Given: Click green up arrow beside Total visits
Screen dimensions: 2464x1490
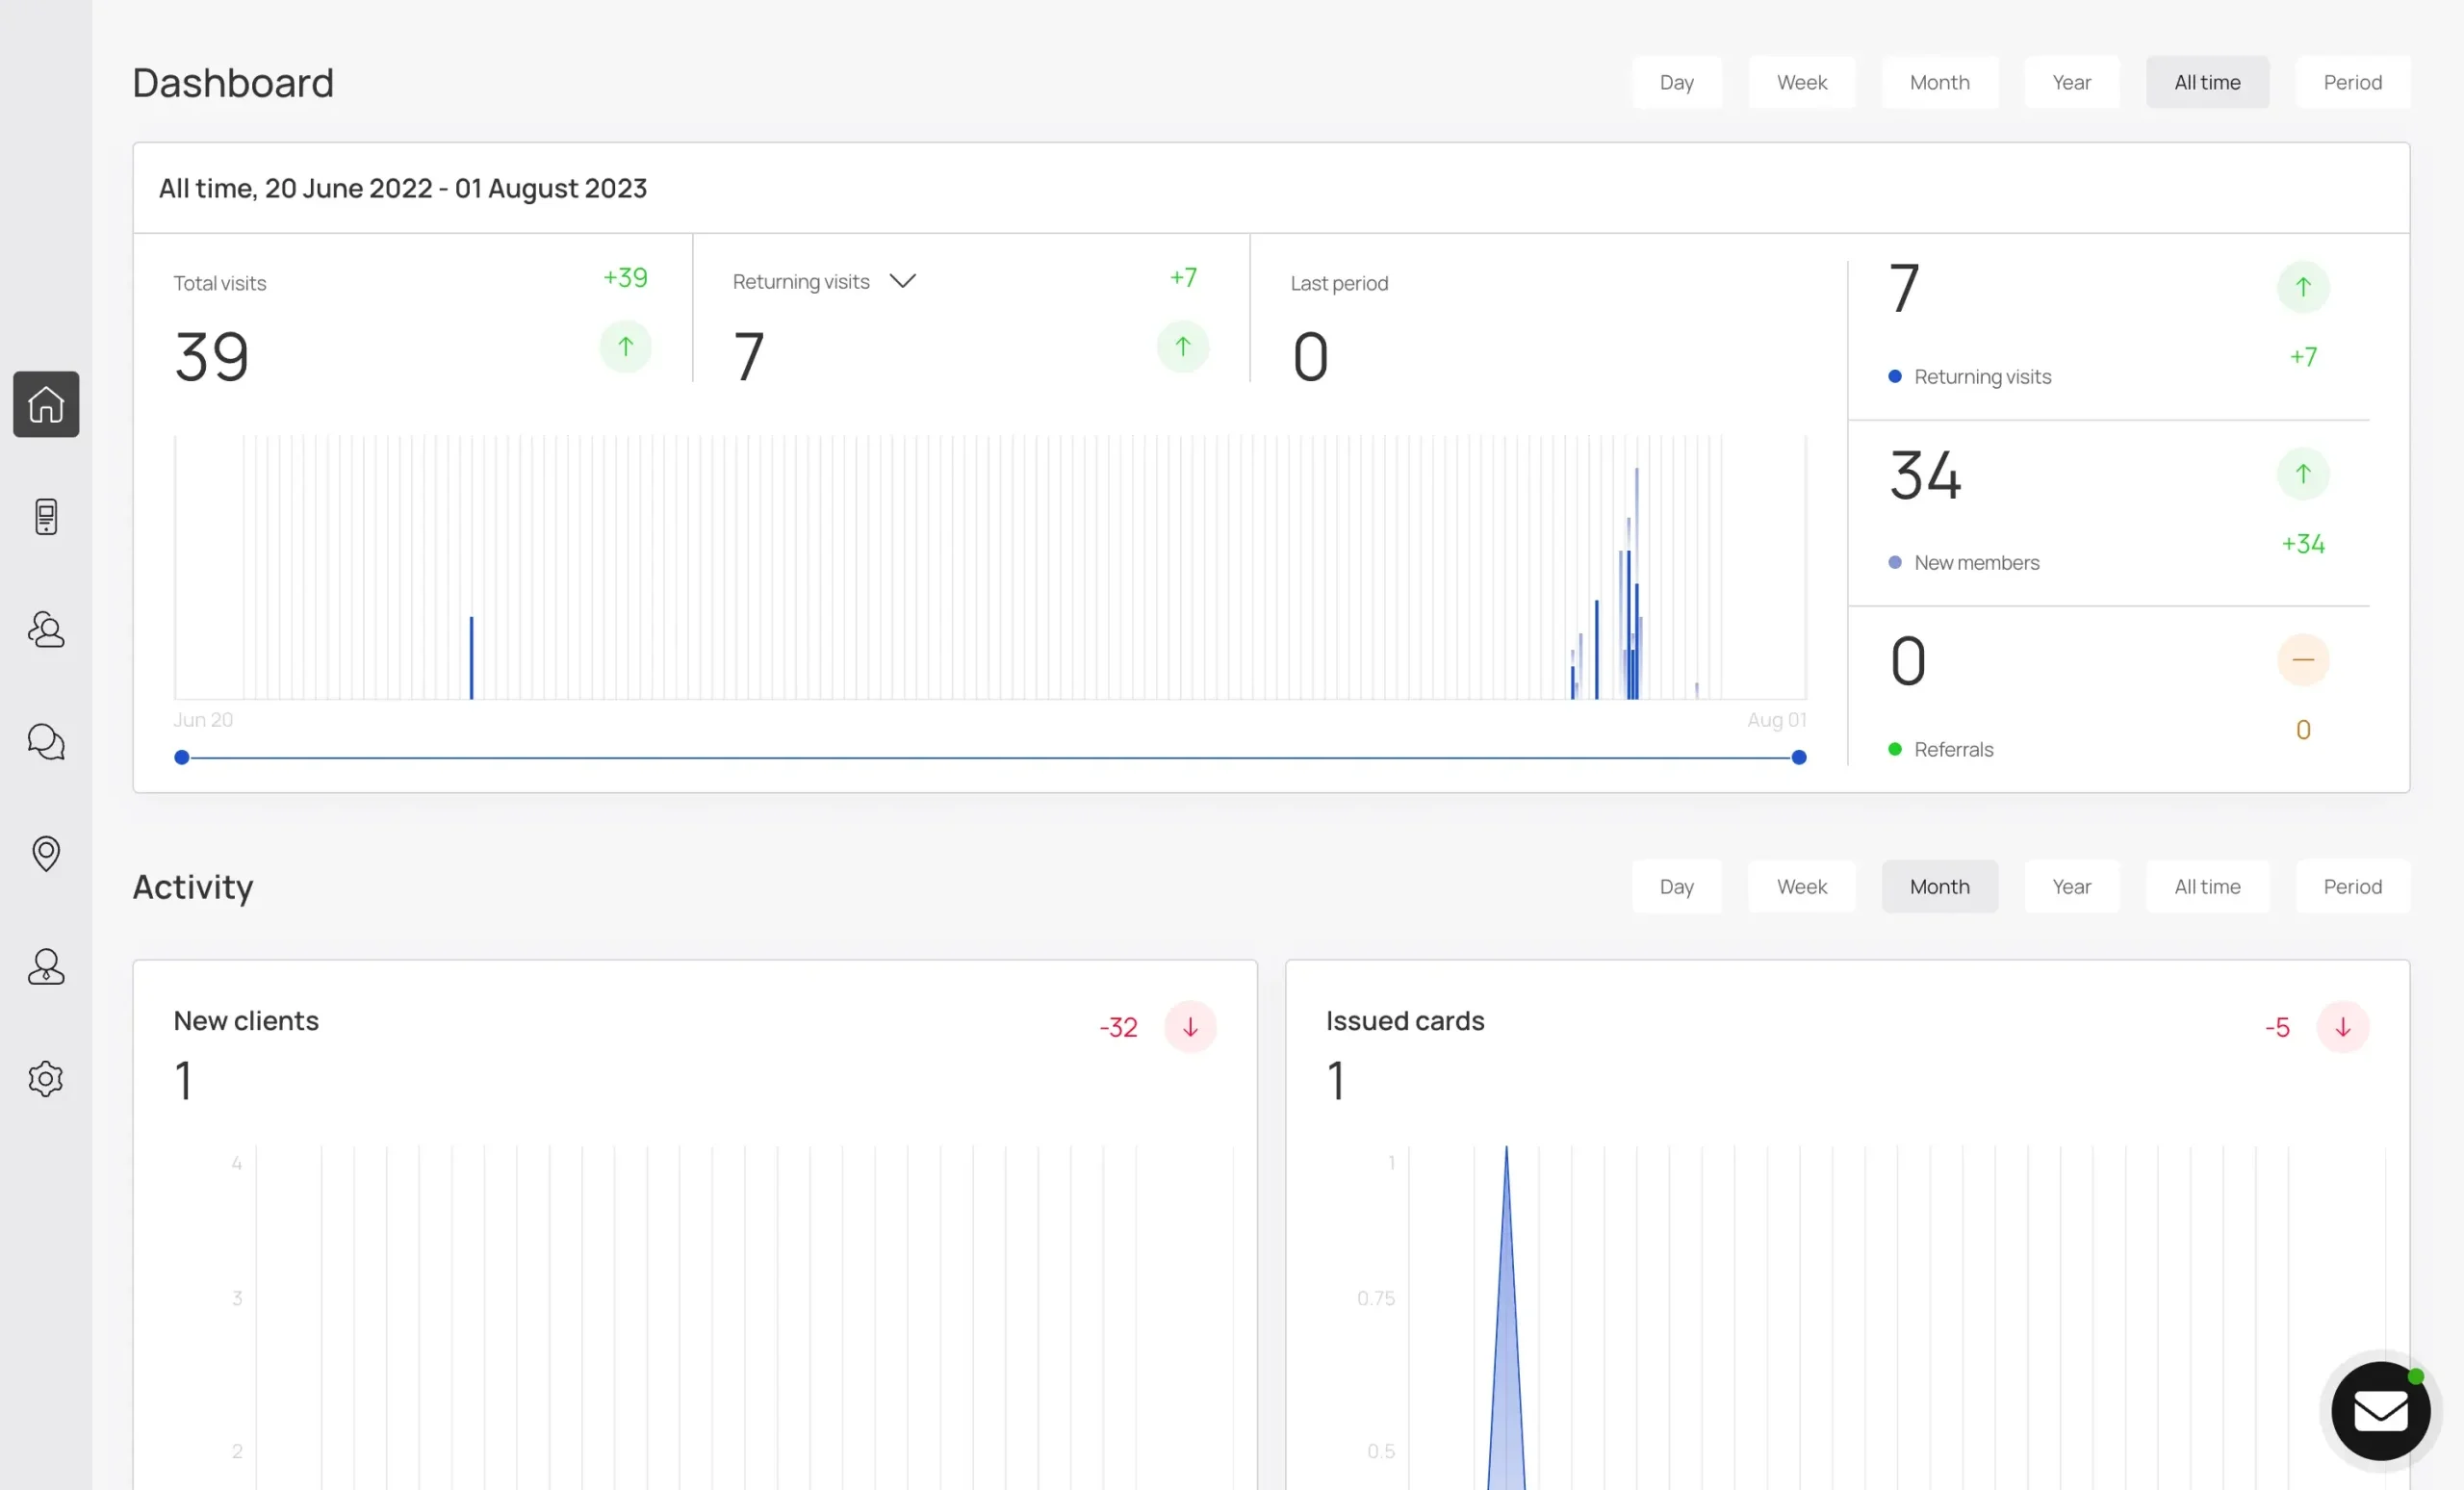Looking at the screenshot, I should coord(625,346).
